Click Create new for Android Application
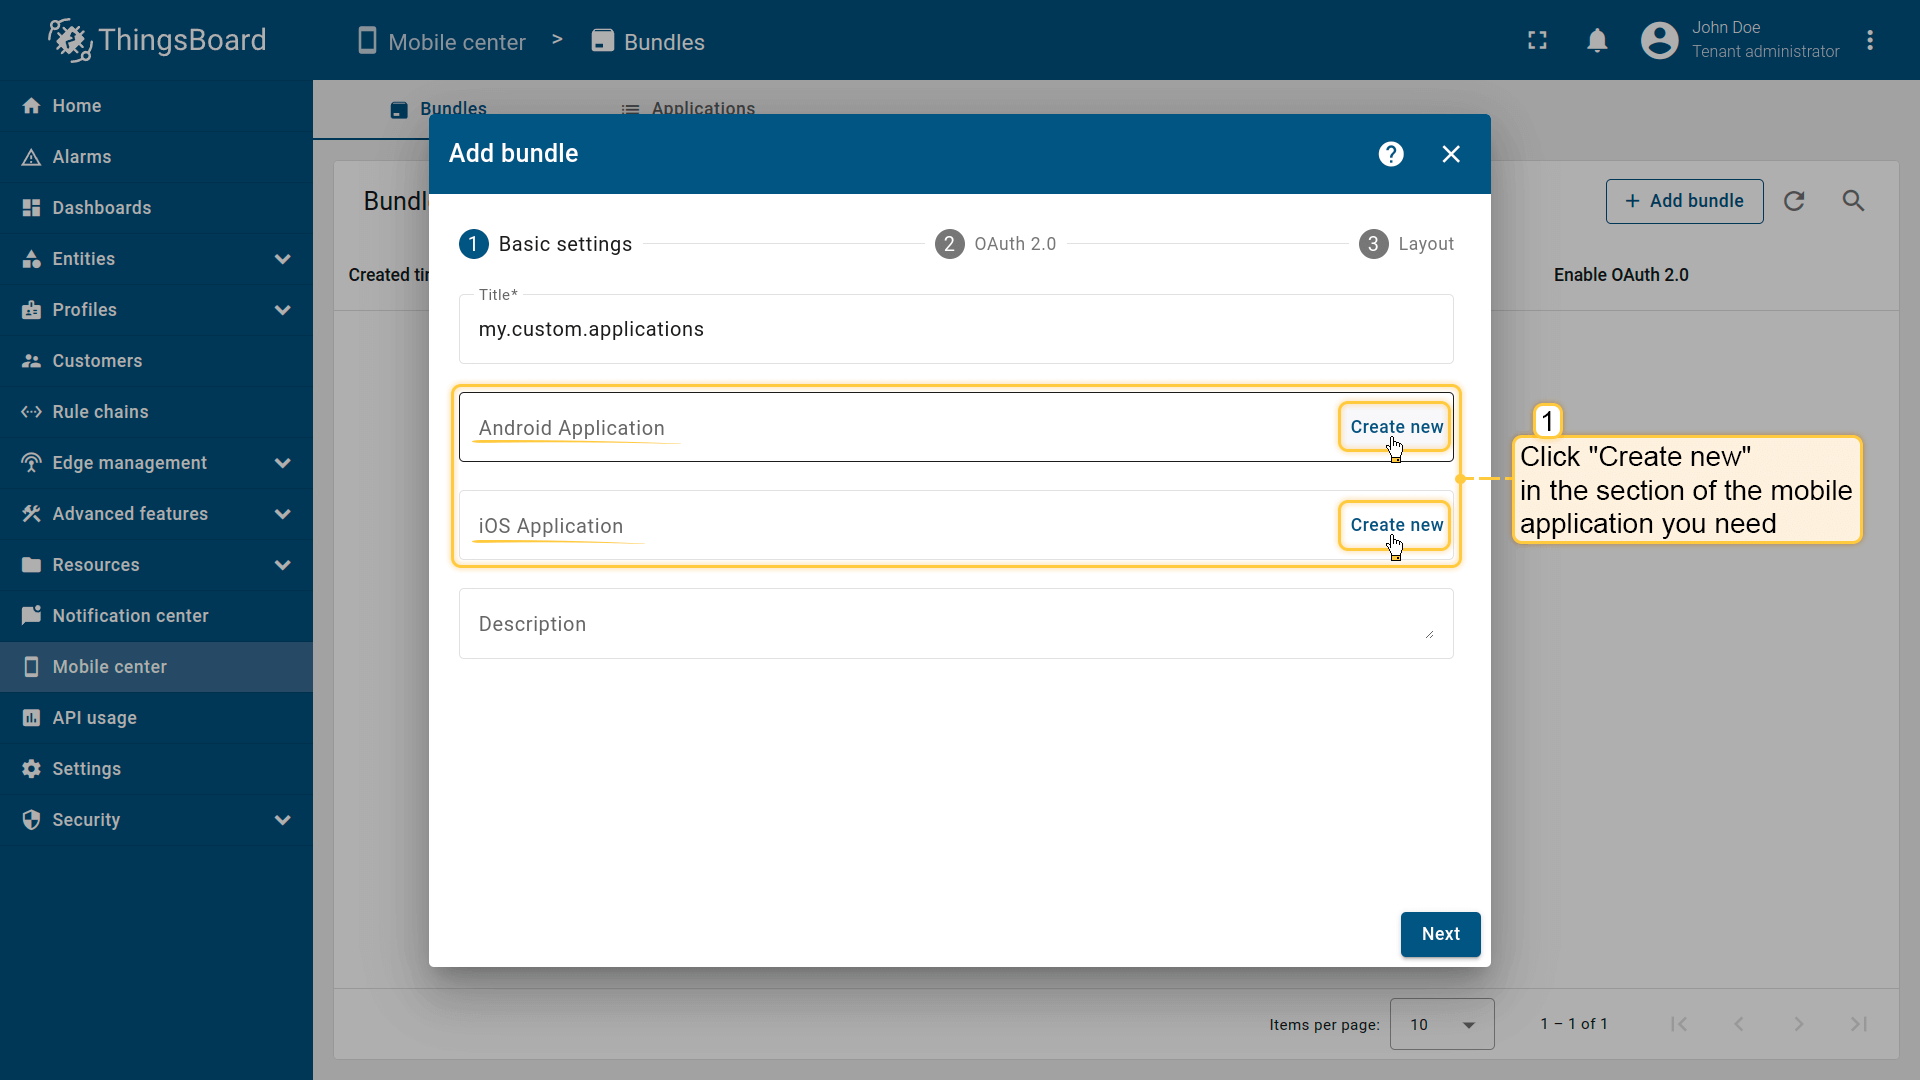Image resolution: width=1920 pixels, height=1080 pixels. (1396, 427)
